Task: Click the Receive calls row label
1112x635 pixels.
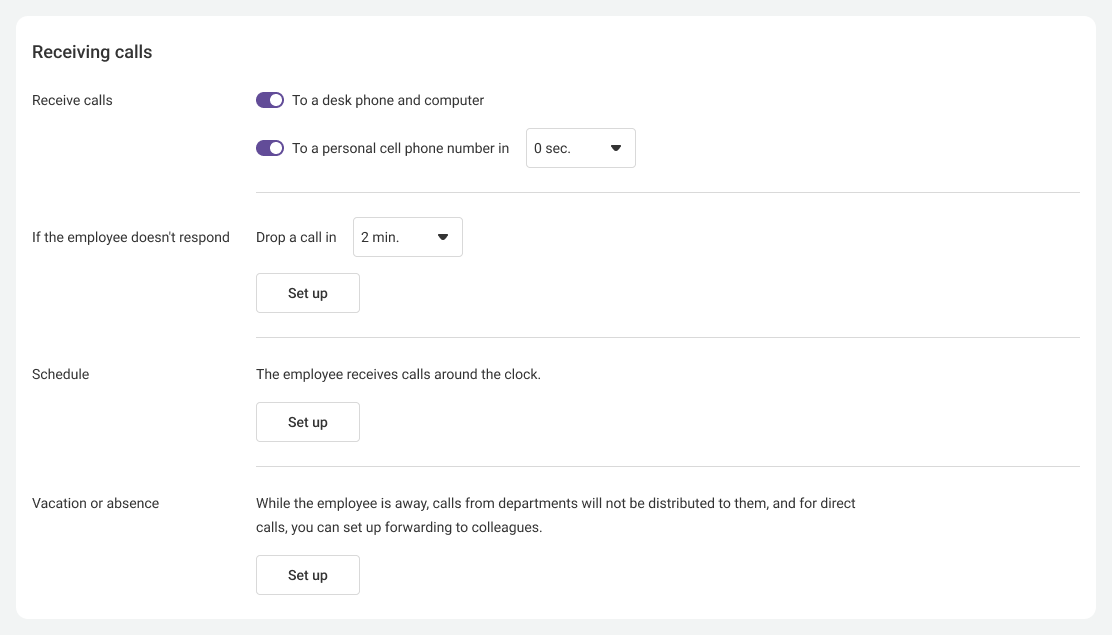Action: (72, 100)
